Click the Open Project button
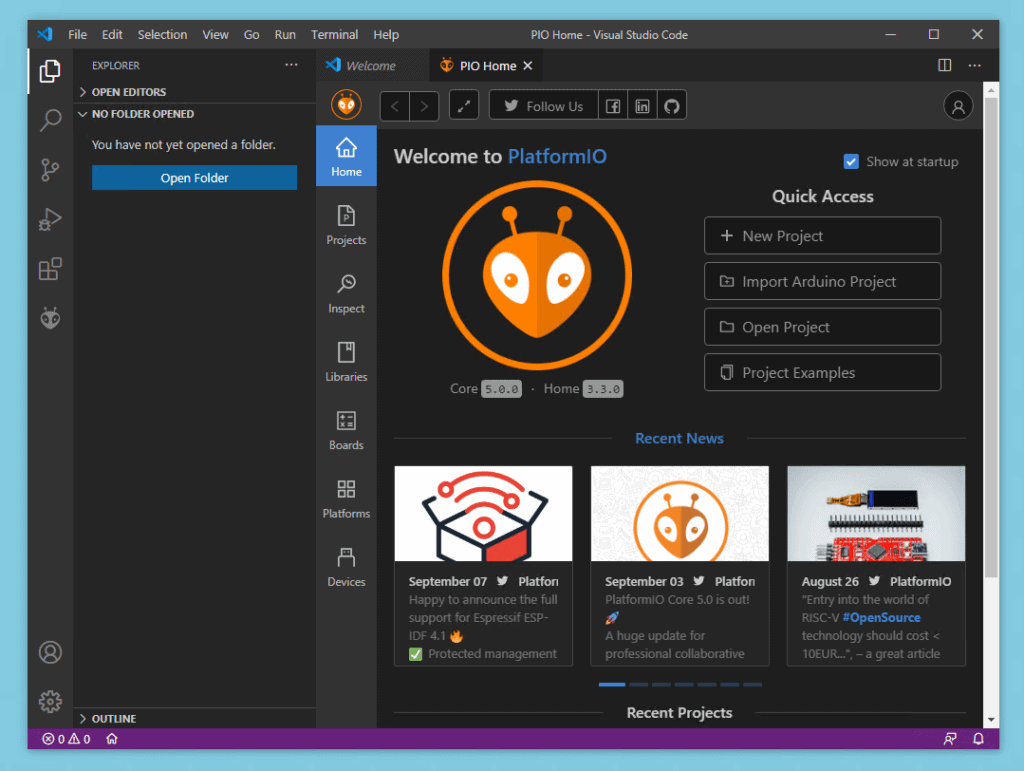 (x=822, y=327)
